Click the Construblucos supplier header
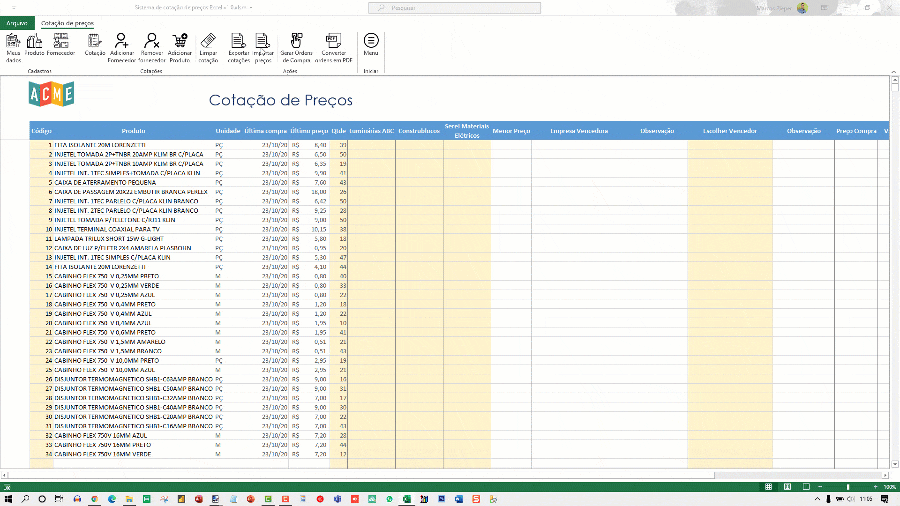The height and width of the screenshot is (506, 900). click(419, 131)
